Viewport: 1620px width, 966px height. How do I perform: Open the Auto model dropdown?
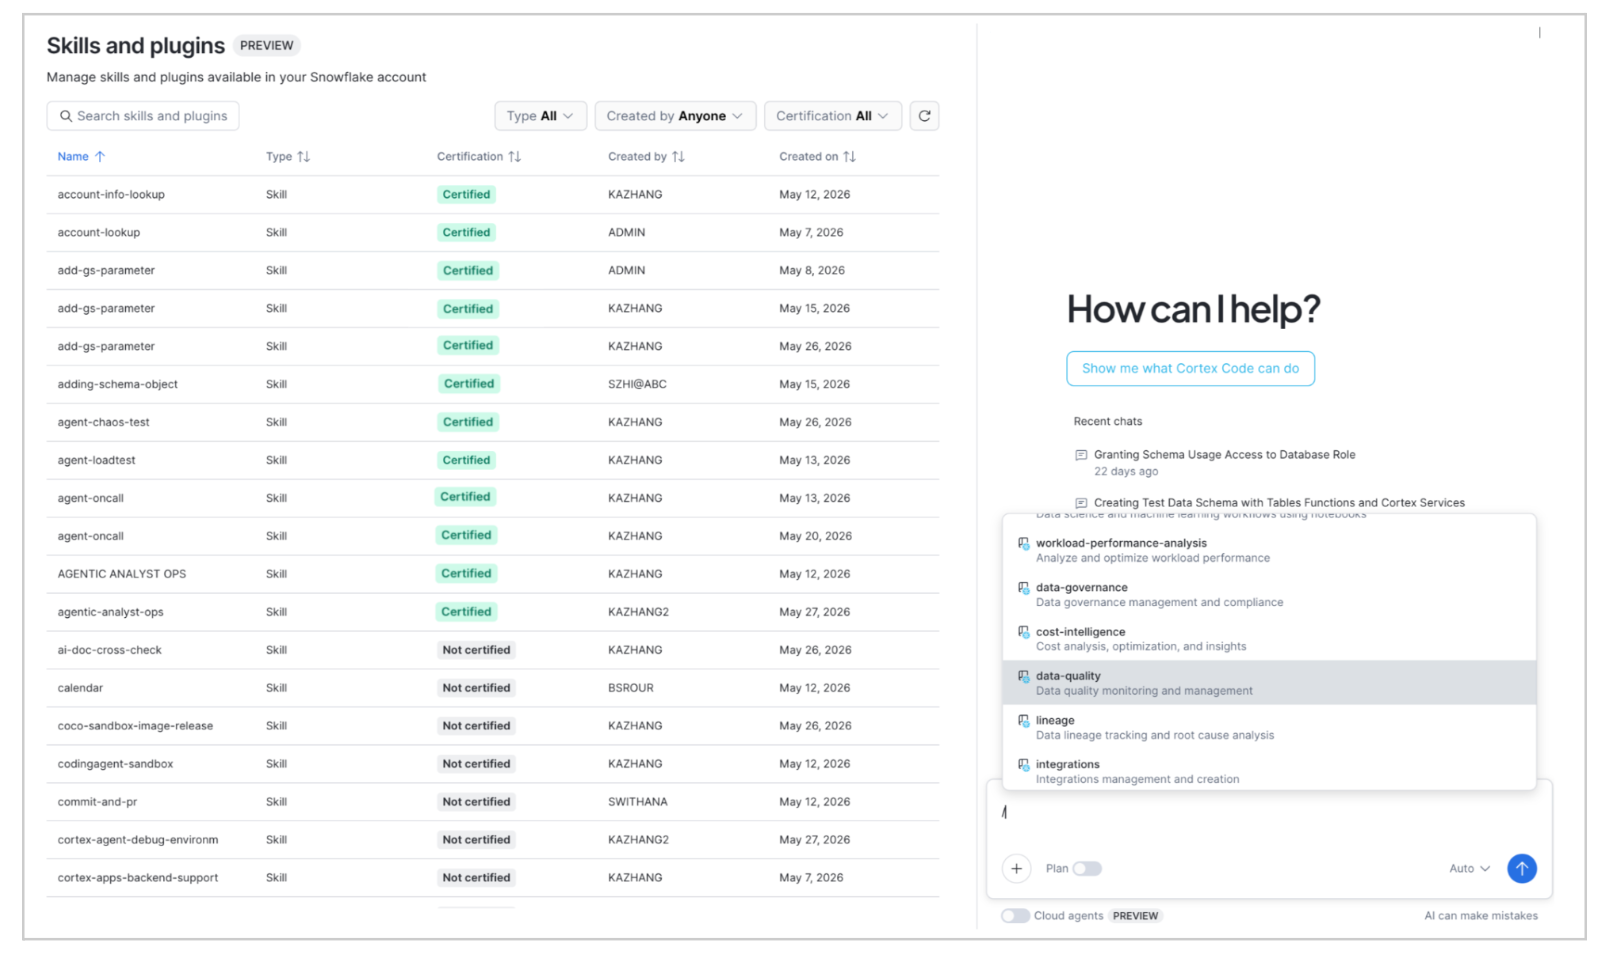1469,869
